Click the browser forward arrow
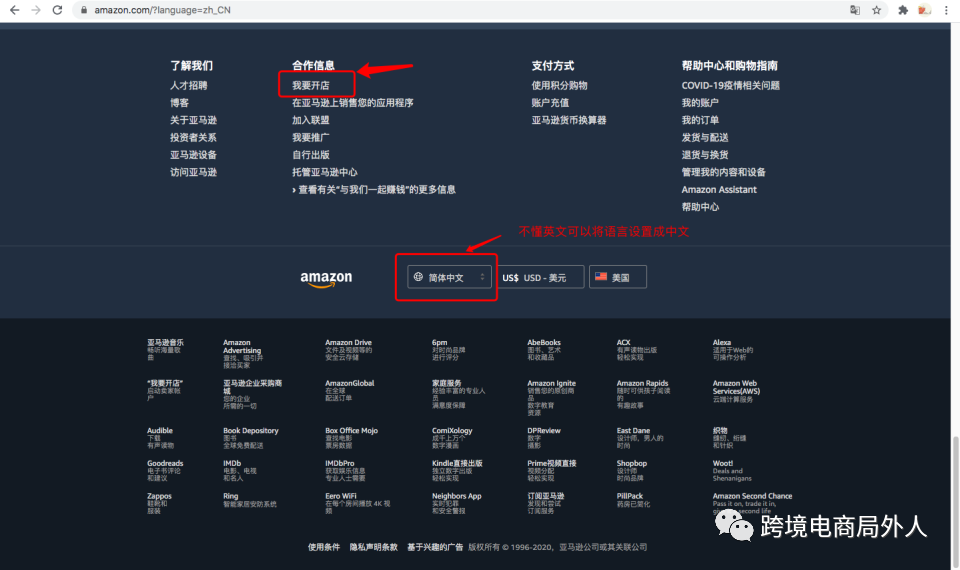Viewport: 960px width, 570px height. tap(36, 10)
